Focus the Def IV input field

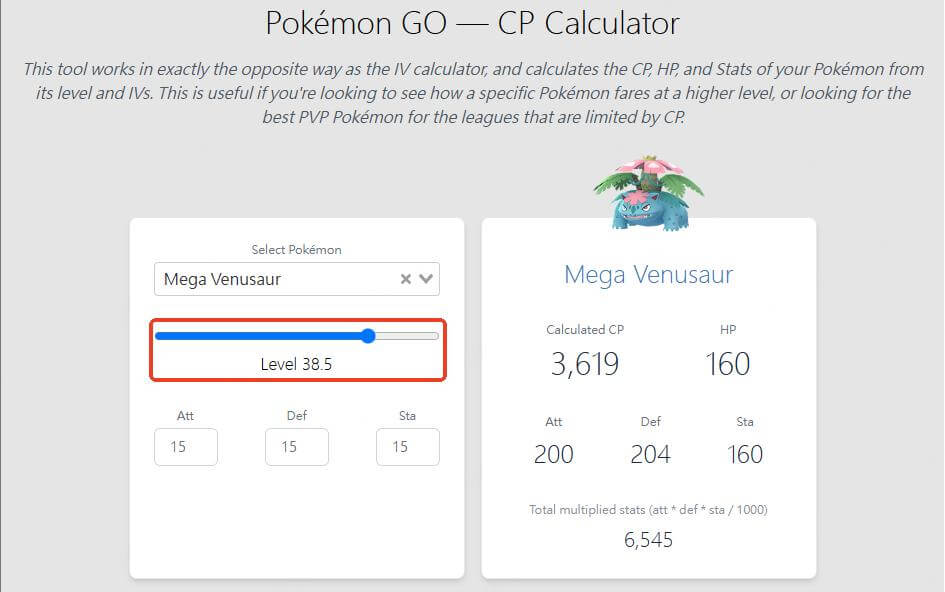click(x=297, y=447)
